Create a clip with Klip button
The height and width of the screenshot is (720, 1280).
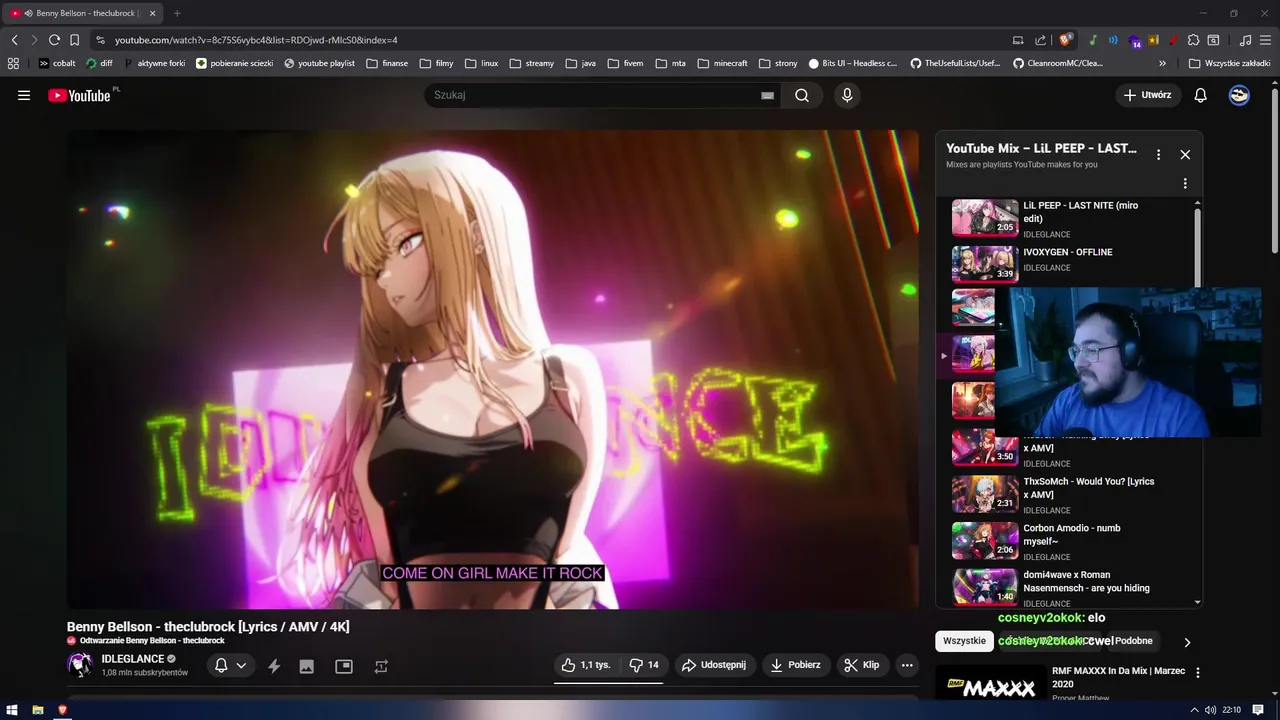[x=861, y=665]
